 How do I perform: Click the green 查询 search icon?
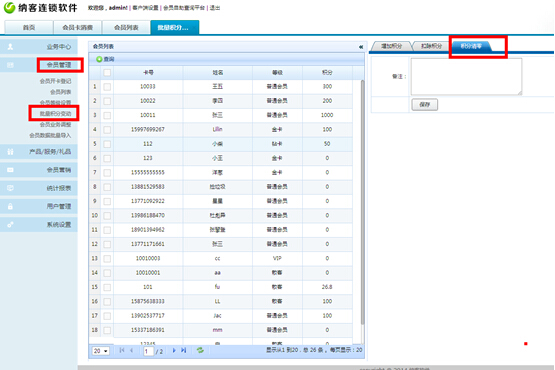pos(99,59)
